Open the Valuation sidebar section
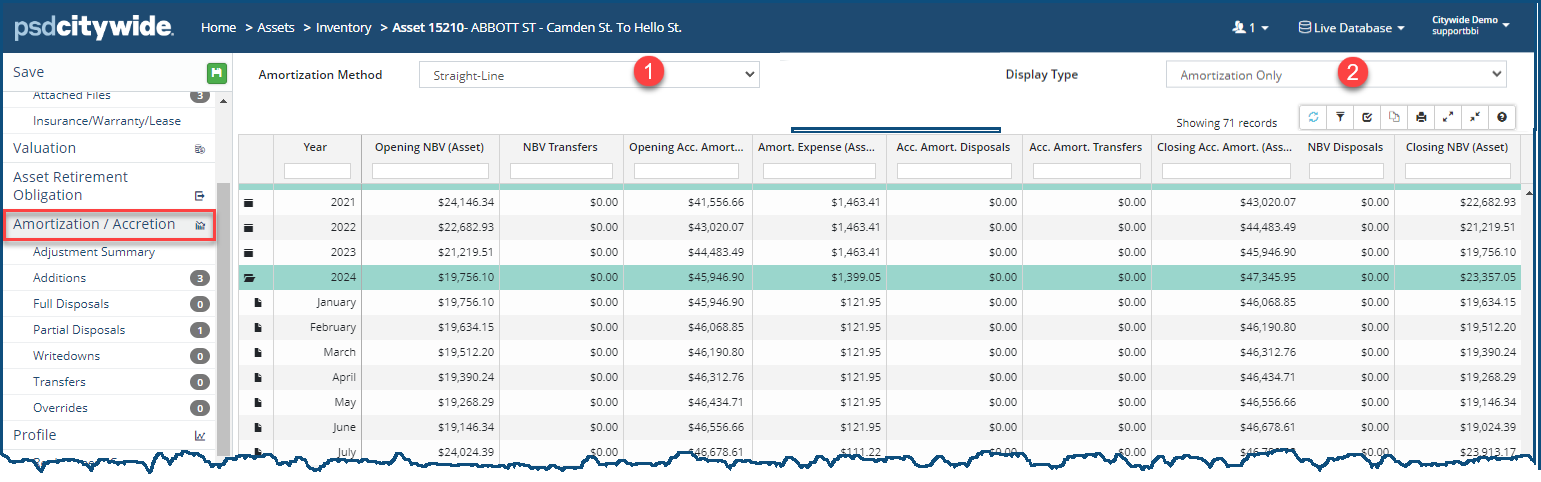This screenshot has height=482, width=1541. pyautogui.click(x=44, y=148)
